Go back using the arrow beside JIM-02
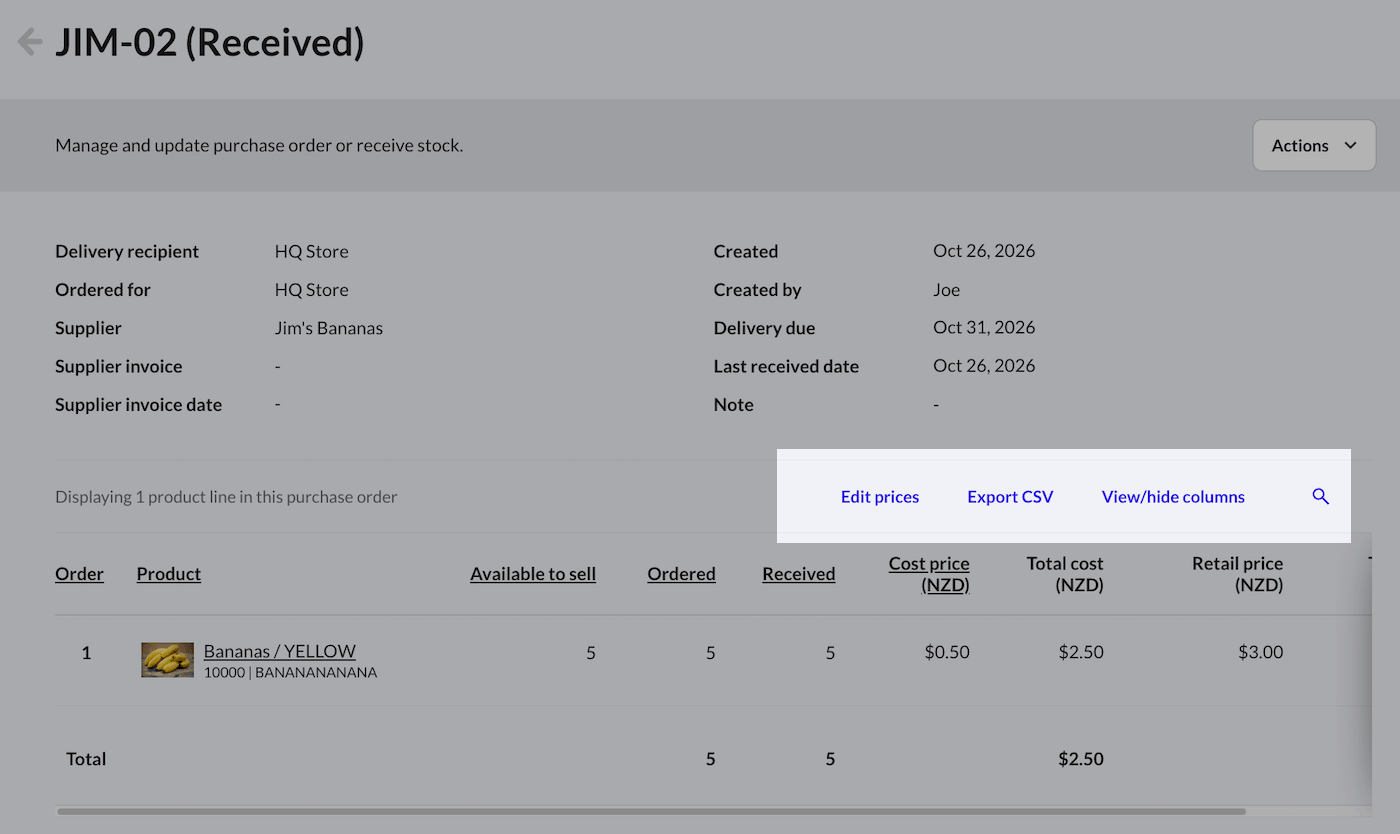 [x=30, y=42]
